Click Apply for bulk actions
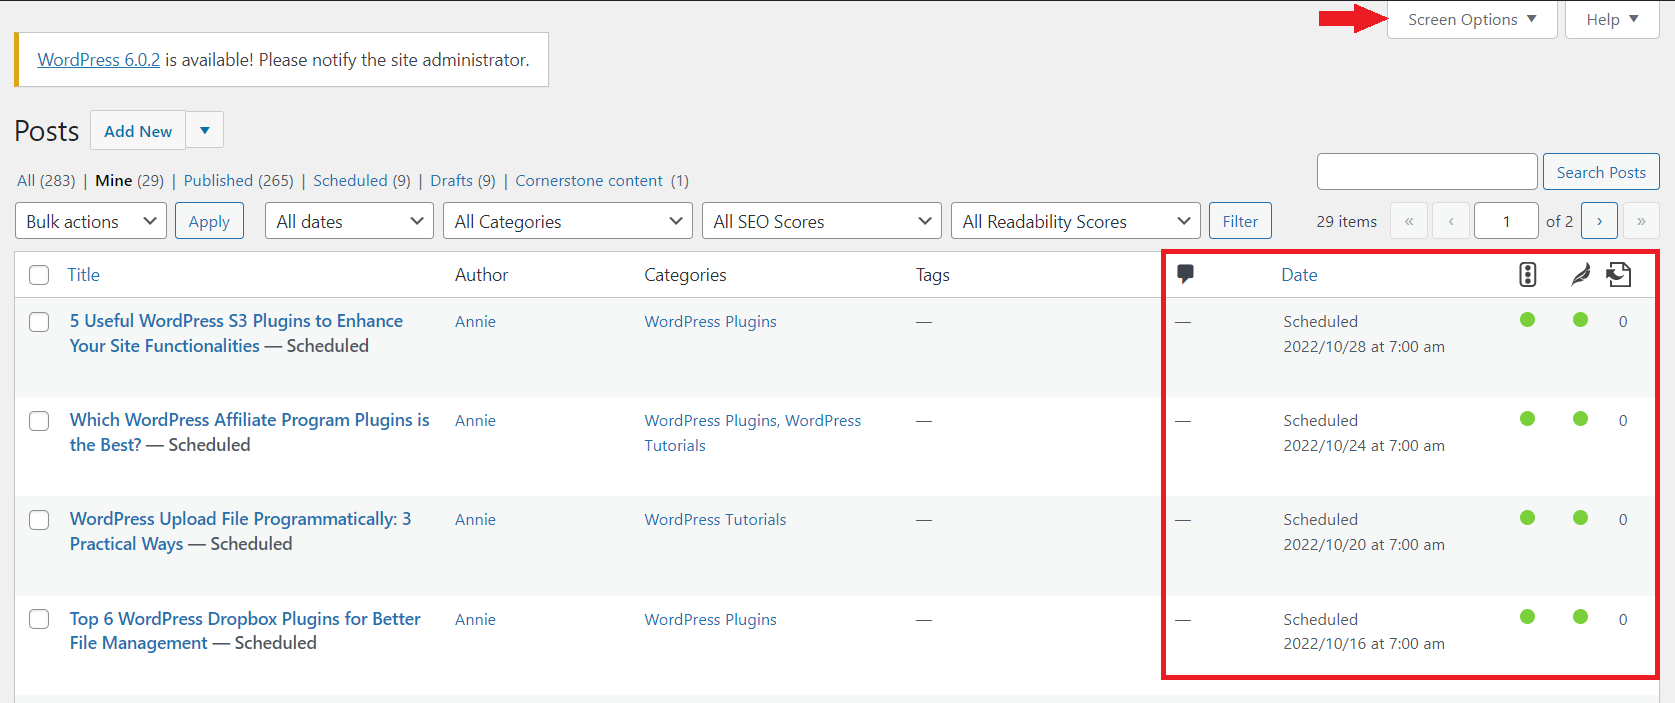Image resolution: width=1675 pixels, height=703 pixels. tap(209, 221)
